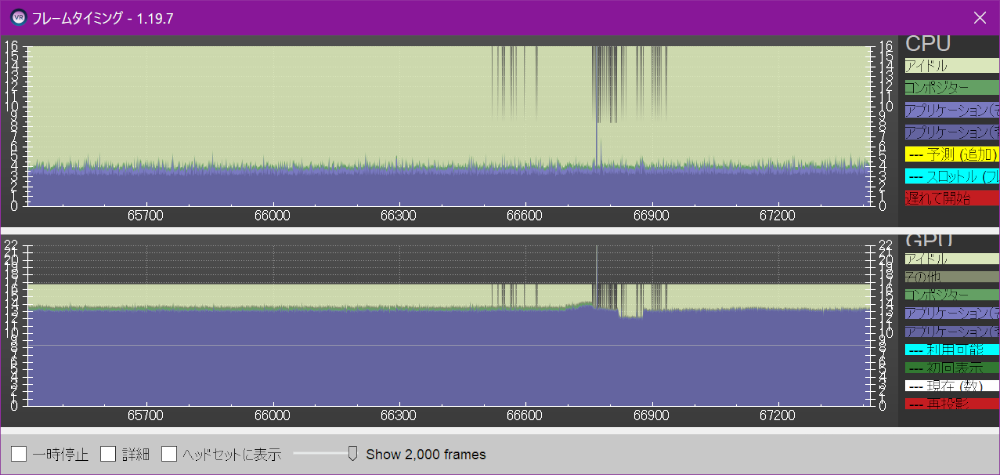
Task: Click the cyan スロットル legend entry
Action: 952,176
